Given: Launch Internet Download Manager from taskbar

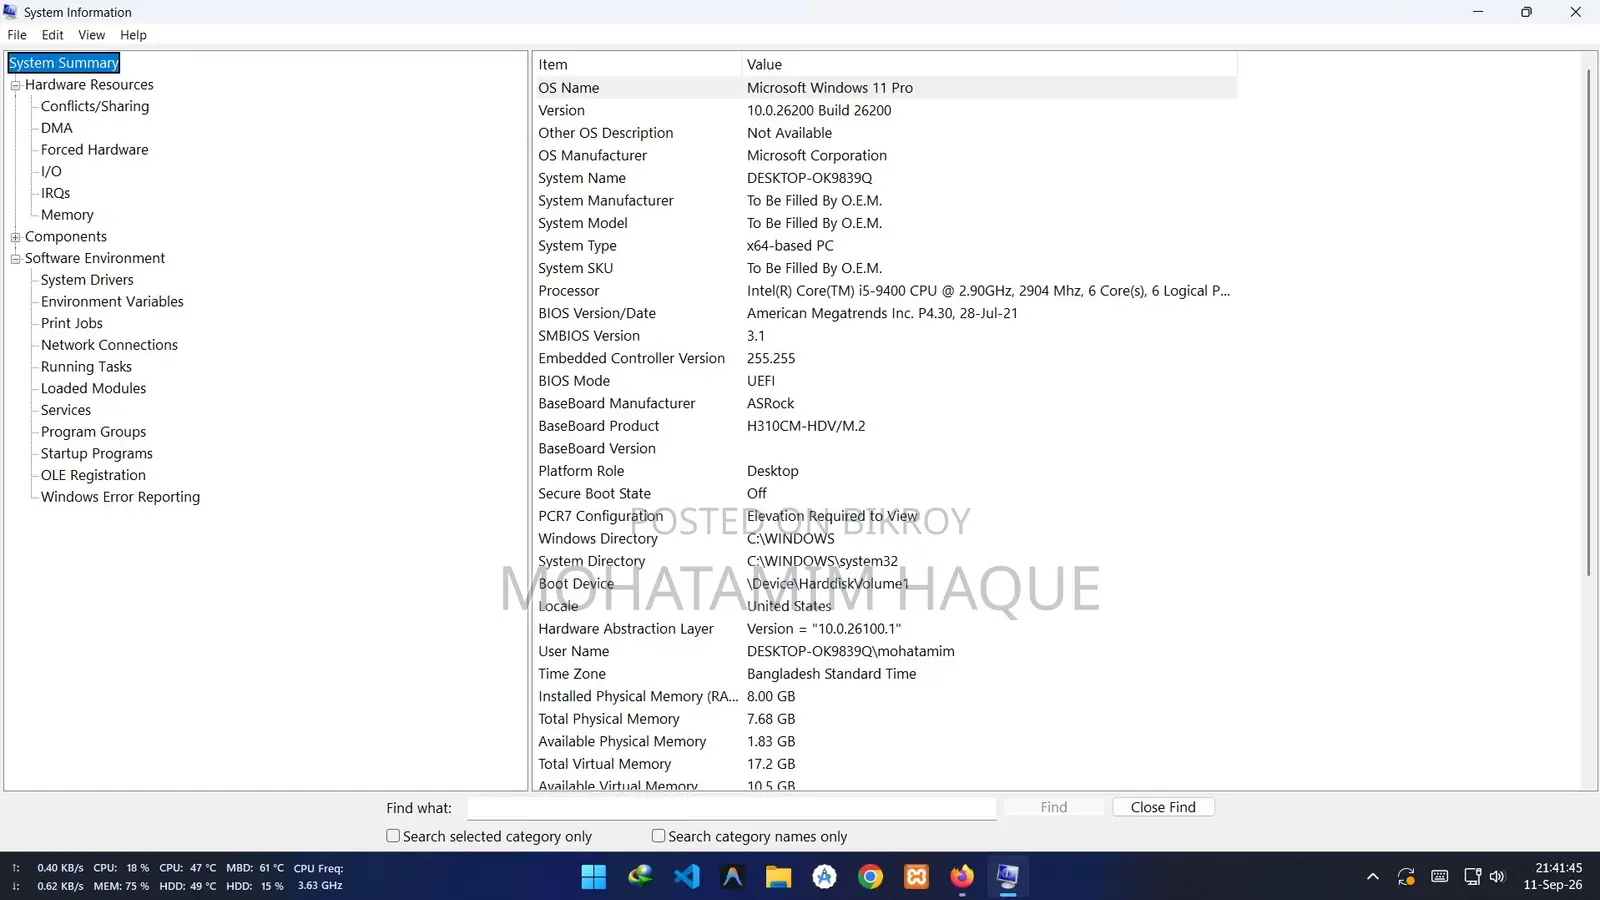Looking at the screenshot, I should (x=640, y=877).
